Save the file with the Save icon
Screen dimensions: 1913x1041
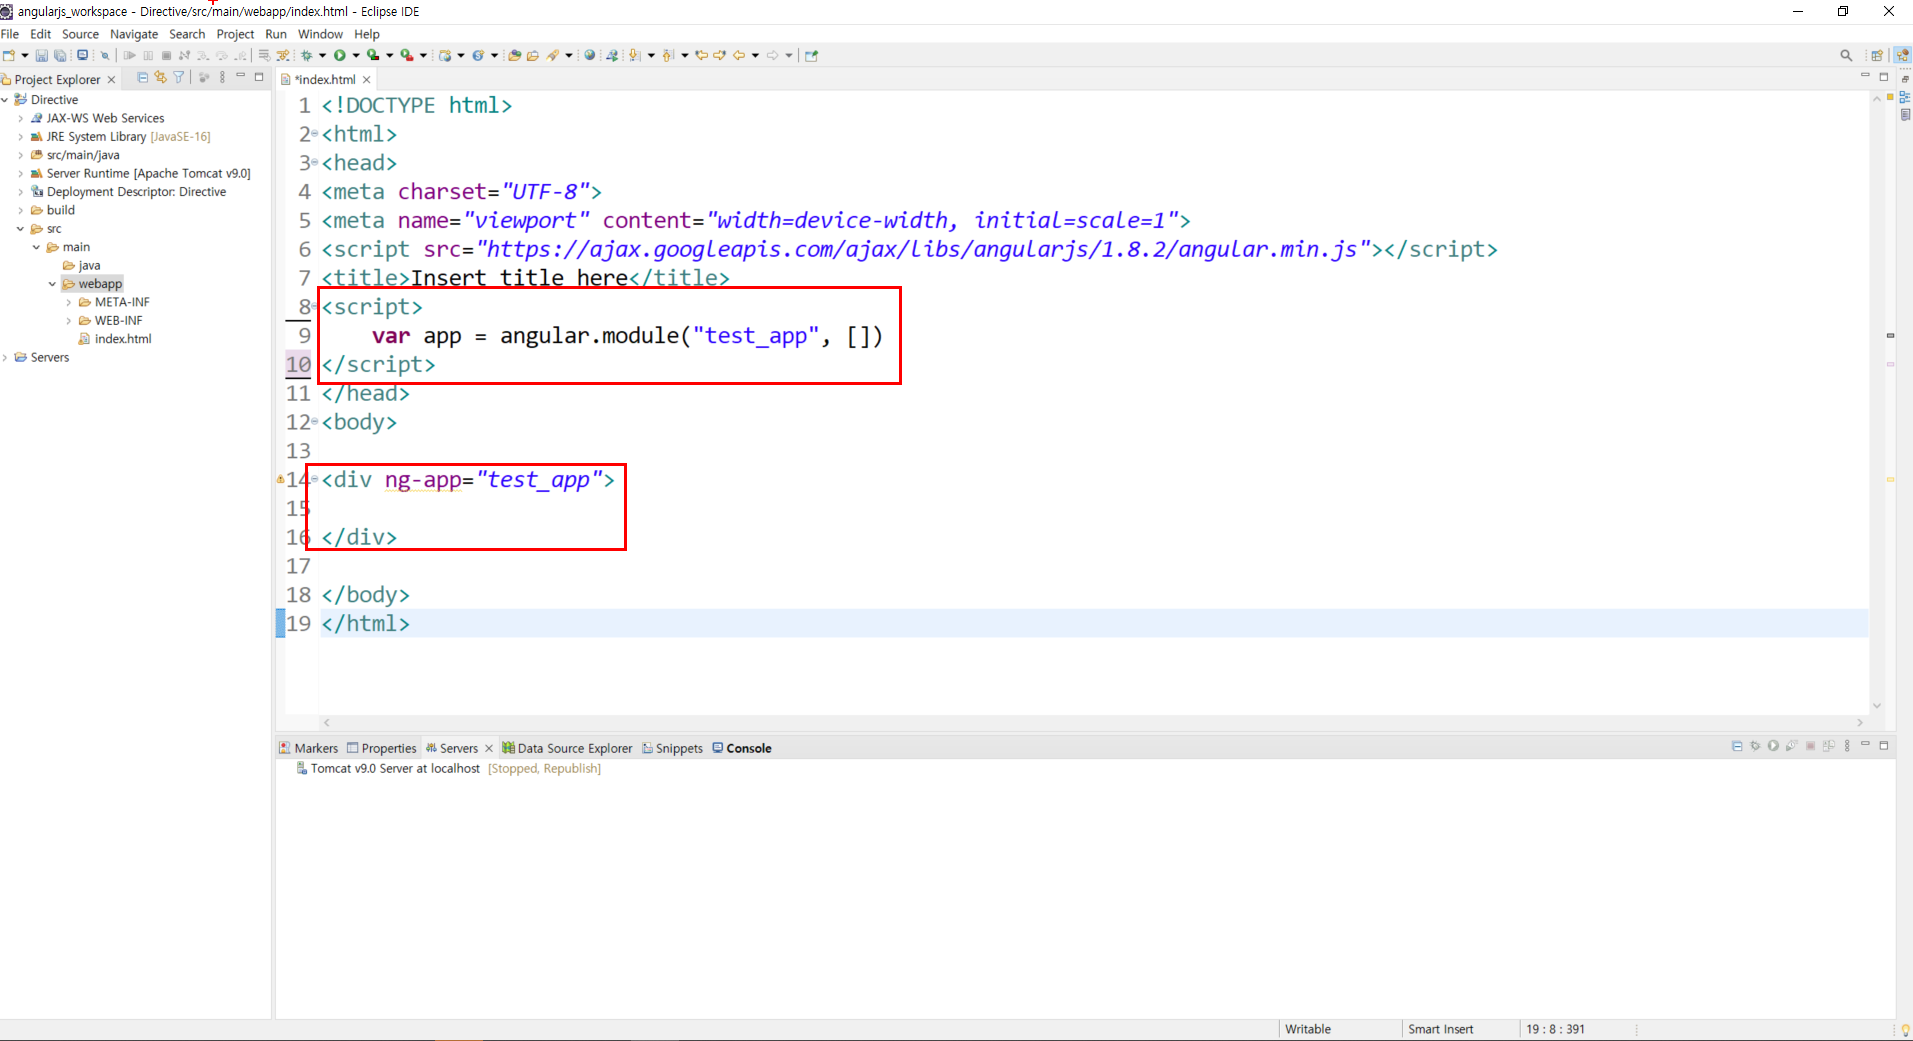(x=41, y=55)
